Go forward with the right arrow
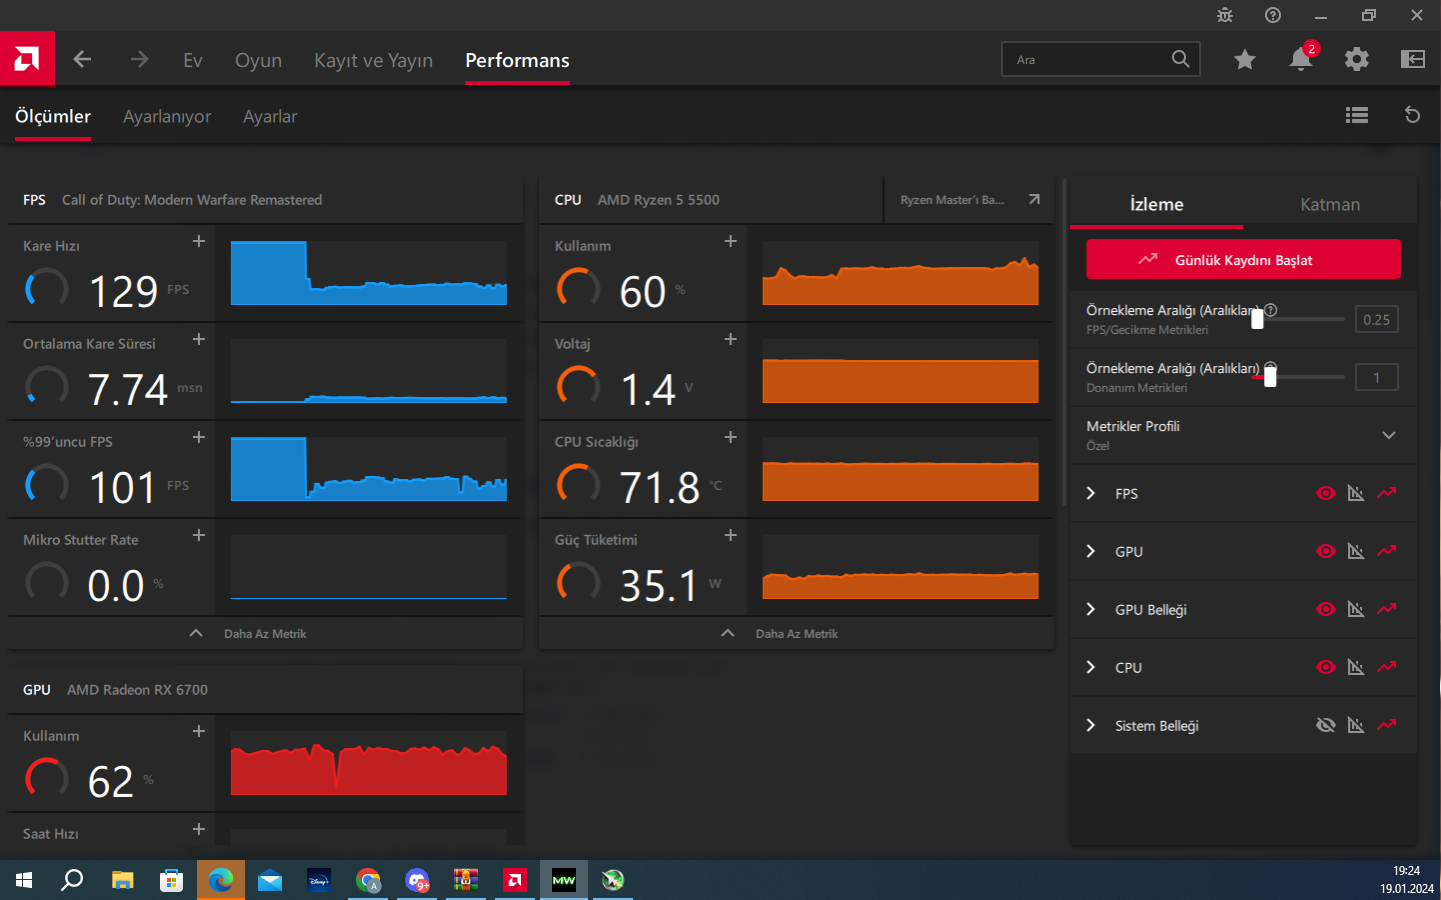 click(x=139, y=60)
